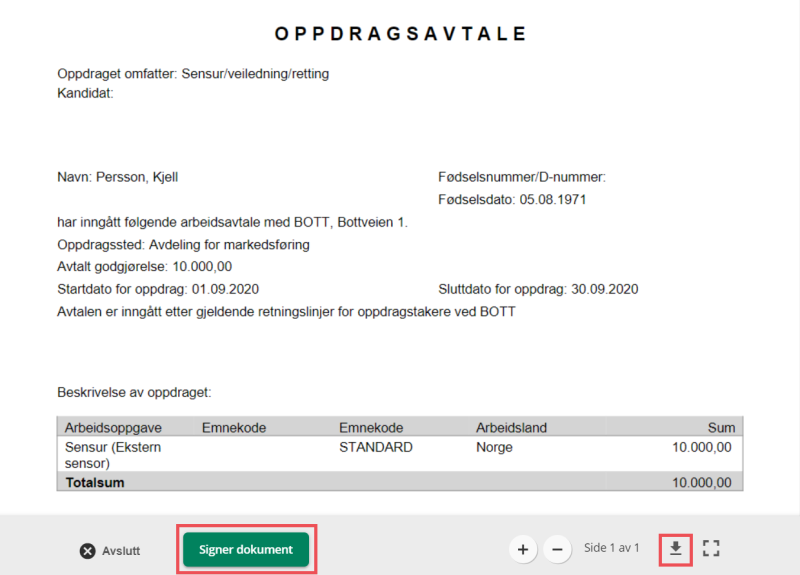Open fullscreen view icon
Image resolution: width=800 pixels, height=575 pixels.
pyautogui.click(x=711, y=548)
